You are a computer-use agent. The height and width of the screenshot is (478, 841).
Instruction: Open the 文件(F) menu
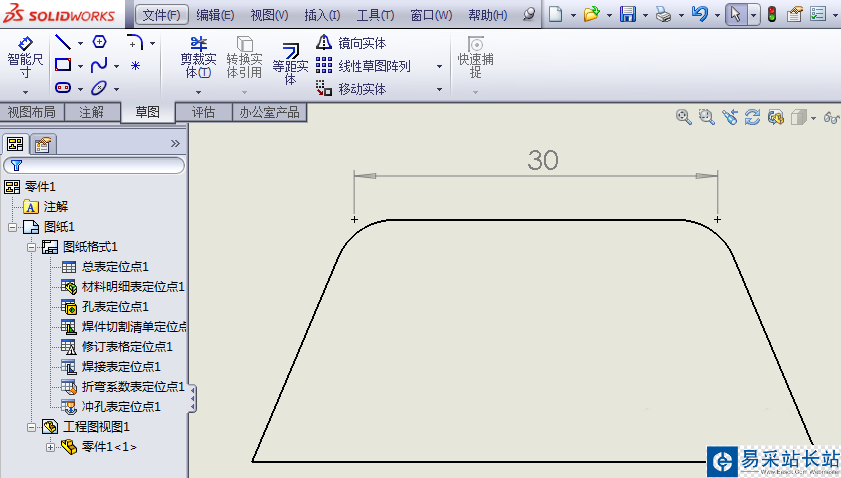click(161, 15)
